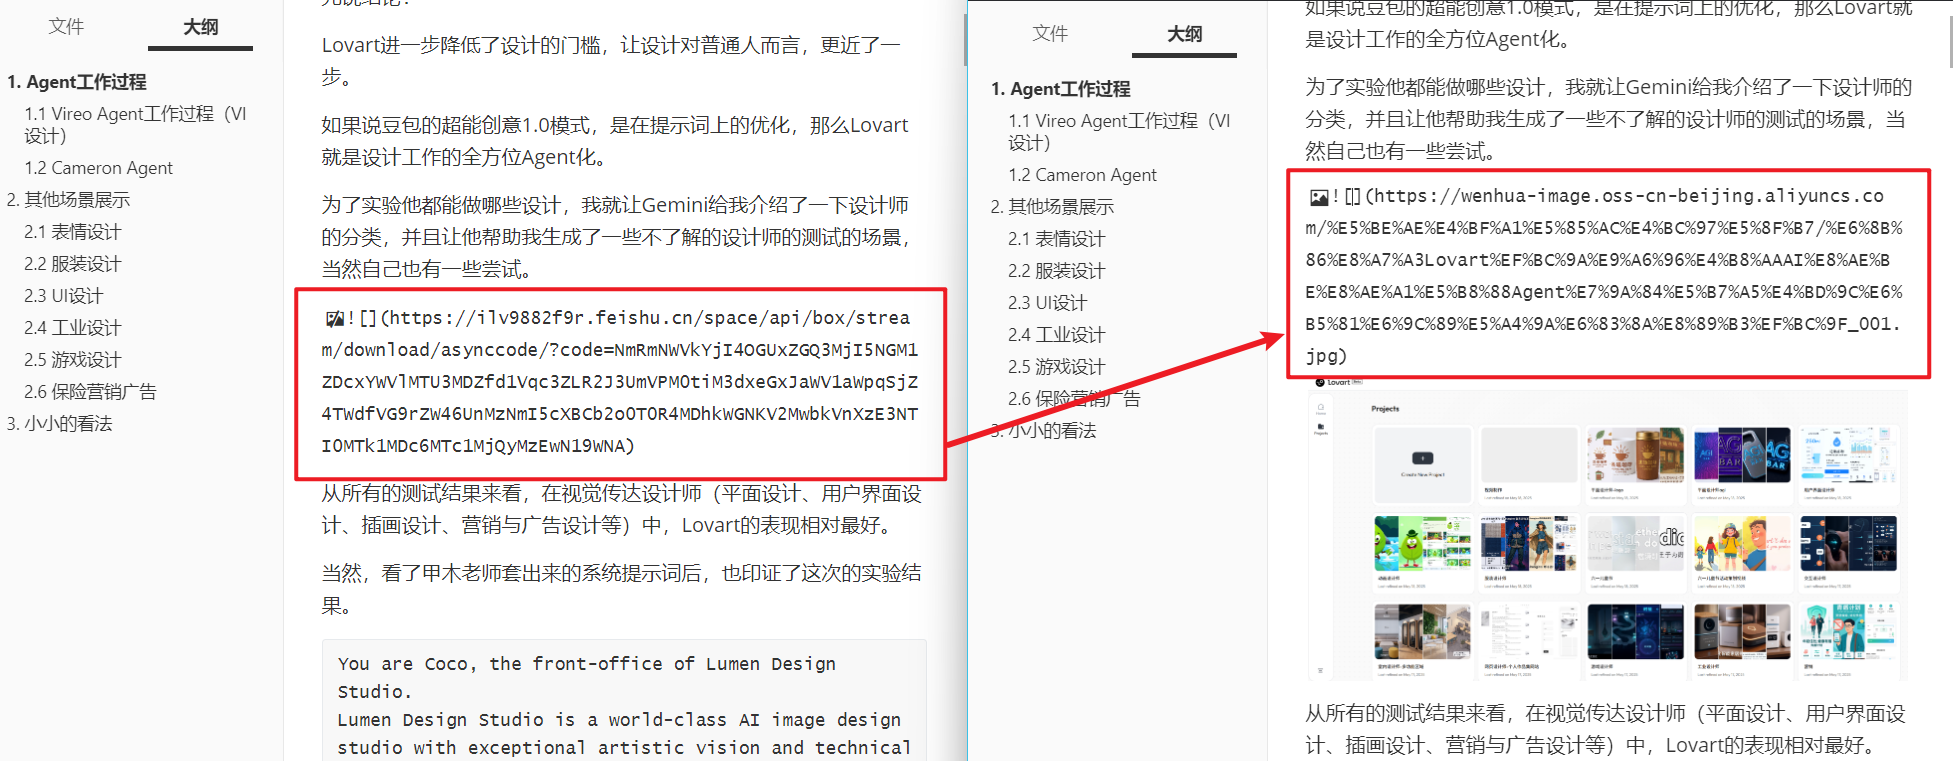Click image icon before aliyuncs URL
The image size is (1953, 761).
coord(1319,198)
